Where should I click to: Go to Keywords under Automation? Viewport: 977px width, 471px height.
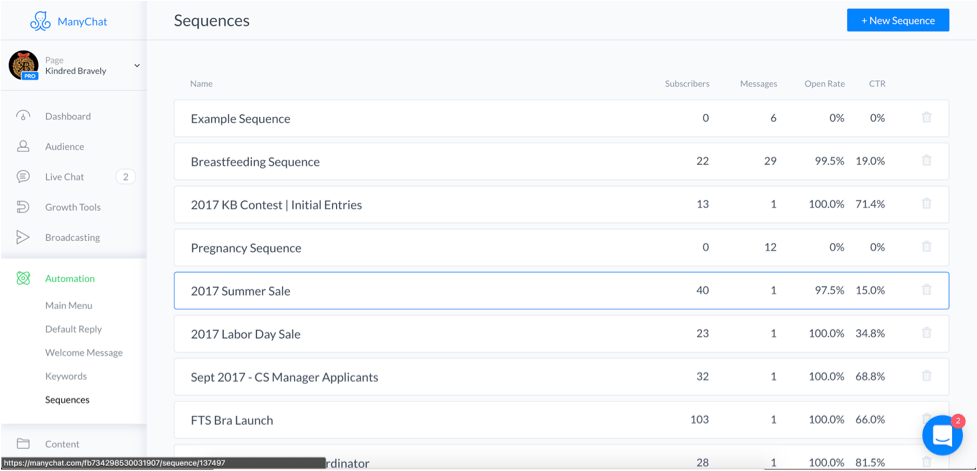point(65,376)
